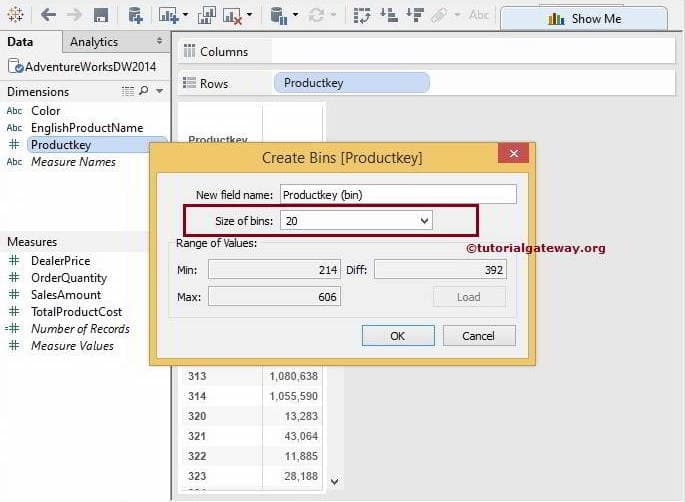Open the Size of bins dropdown

(x=424, y=221)
